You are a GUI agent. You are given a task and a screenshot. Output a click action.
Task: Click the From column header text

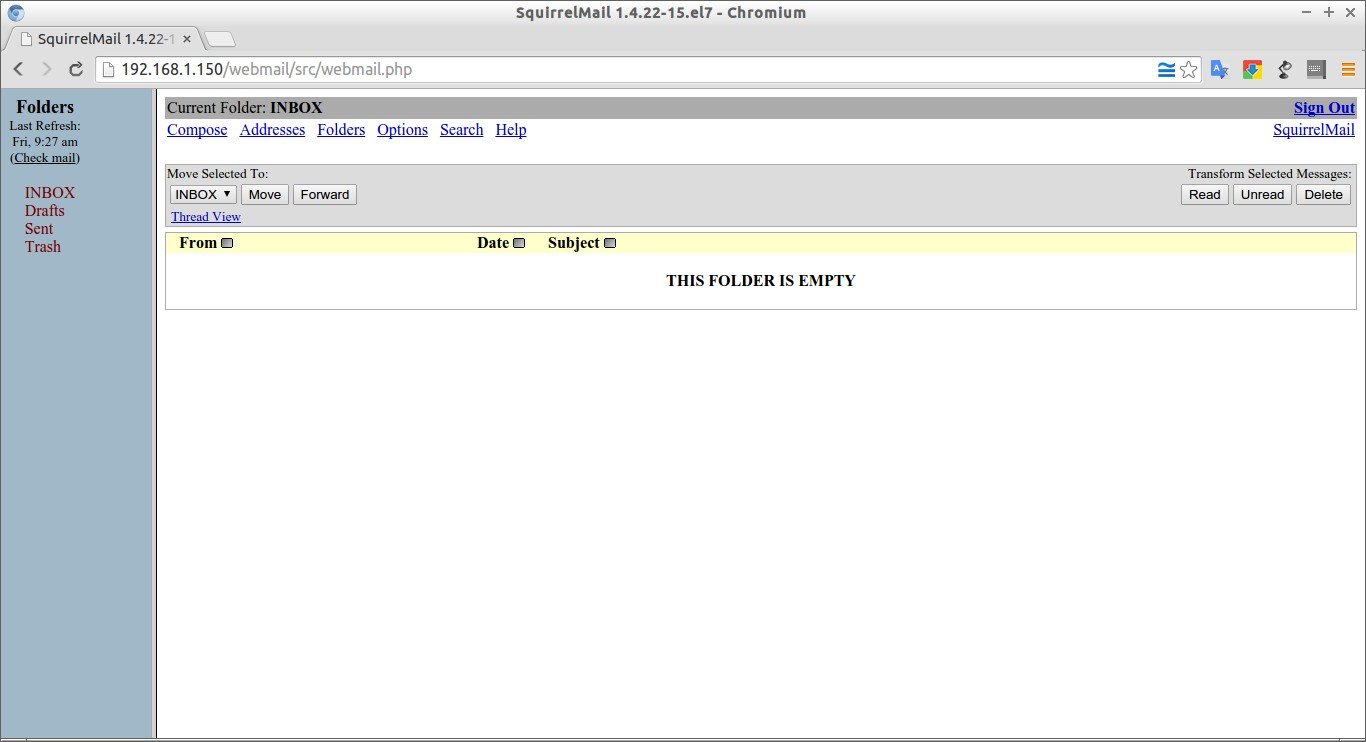point(198,243)
